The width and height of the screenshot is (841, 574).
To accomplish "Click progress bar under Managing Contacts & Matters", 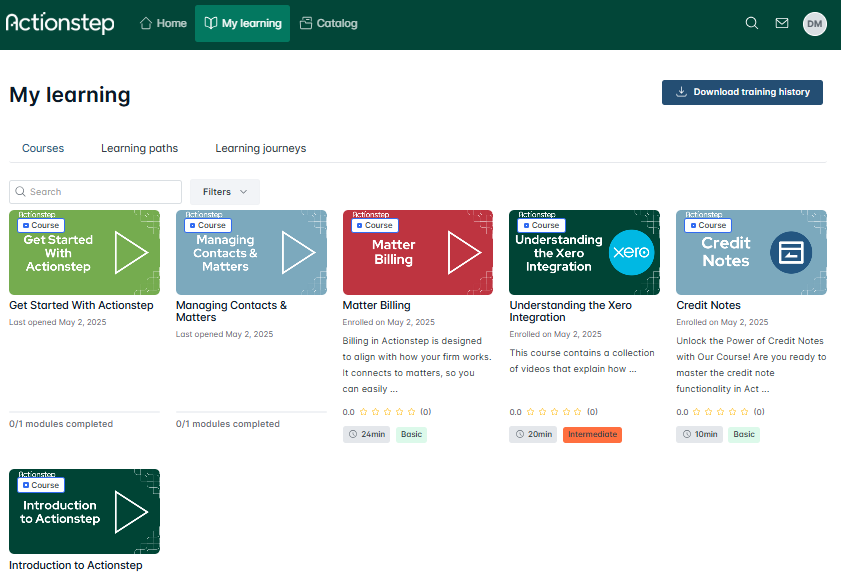I will tap(251, 412).
